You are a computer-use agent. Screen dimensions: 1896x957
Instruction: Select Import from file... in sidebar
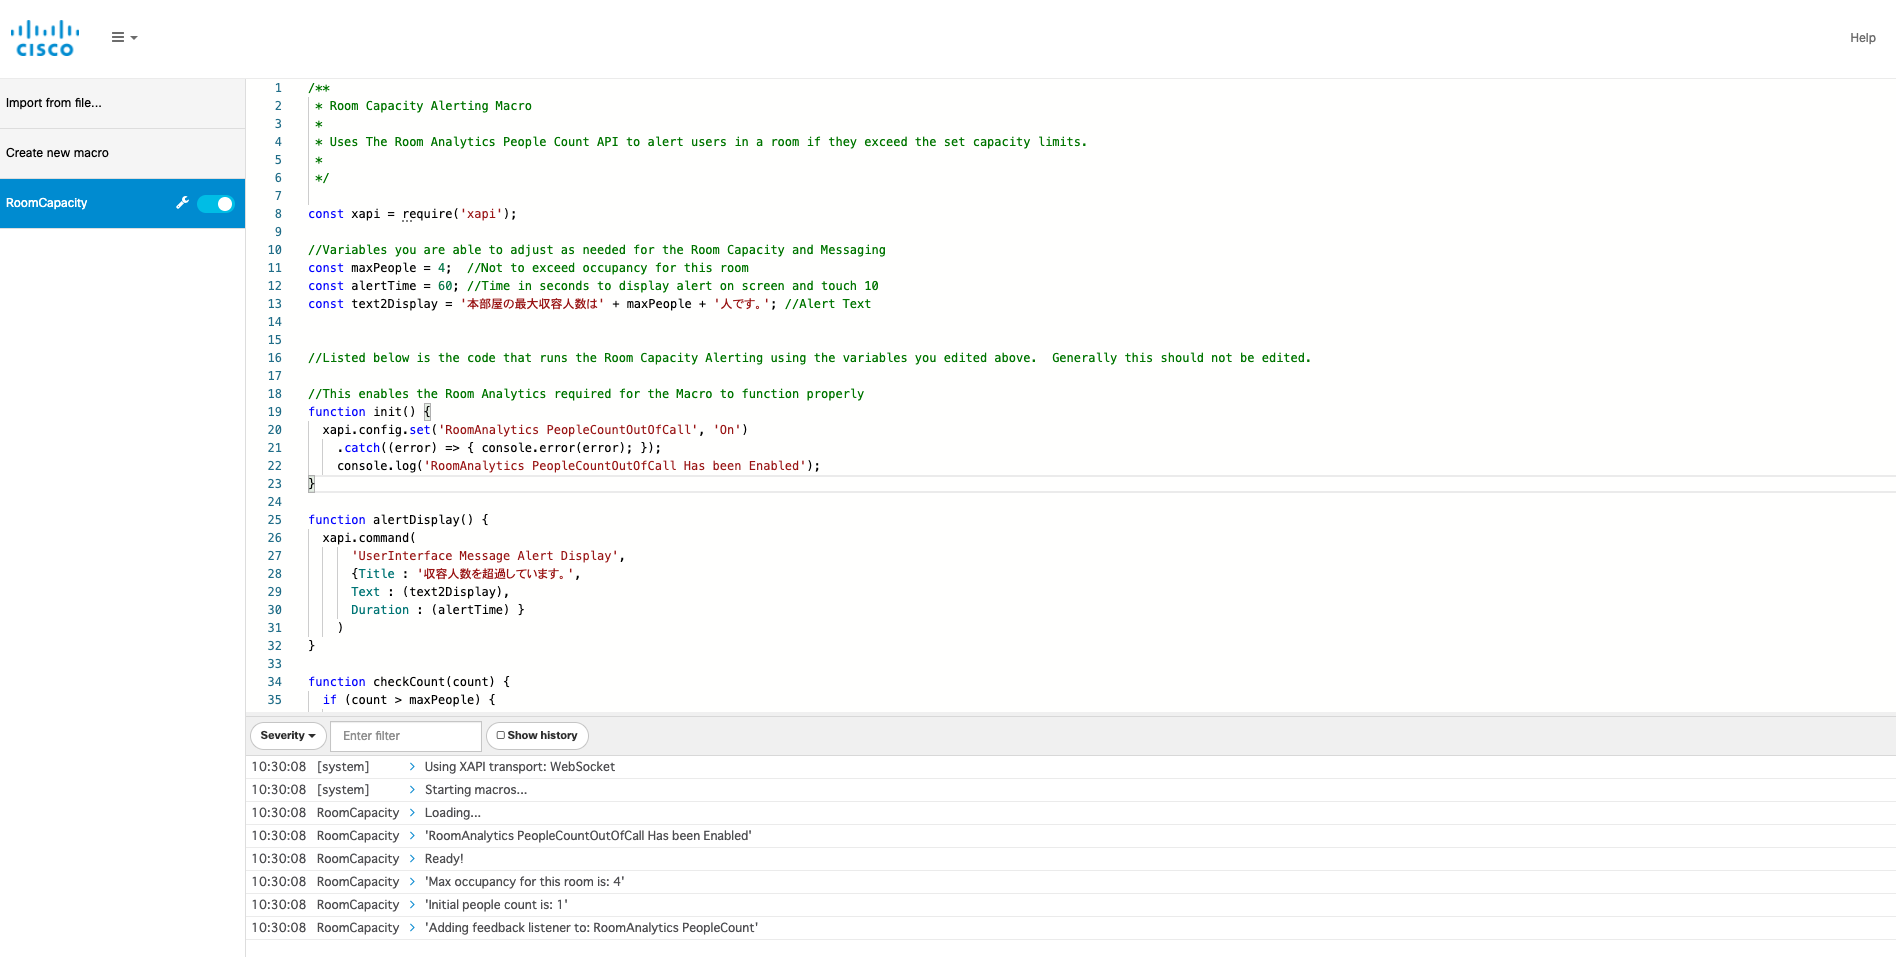pyautogui.click(x=54, y=103)
